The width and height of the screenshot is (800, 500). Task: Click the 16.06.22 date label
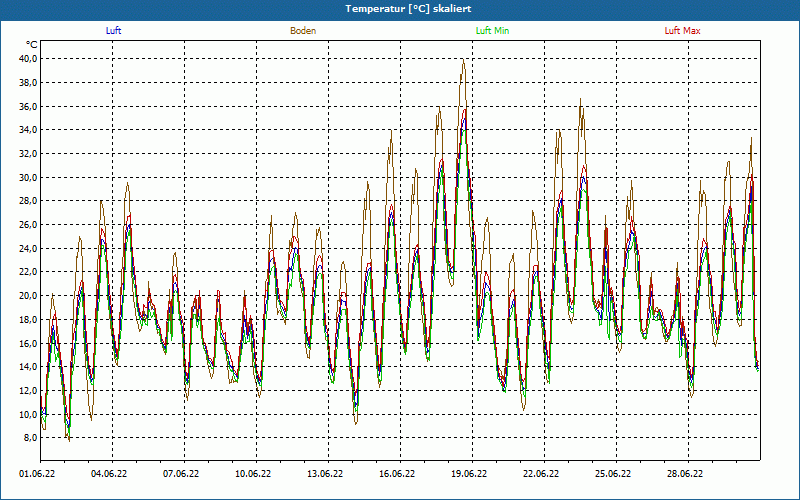pos(397,474)
